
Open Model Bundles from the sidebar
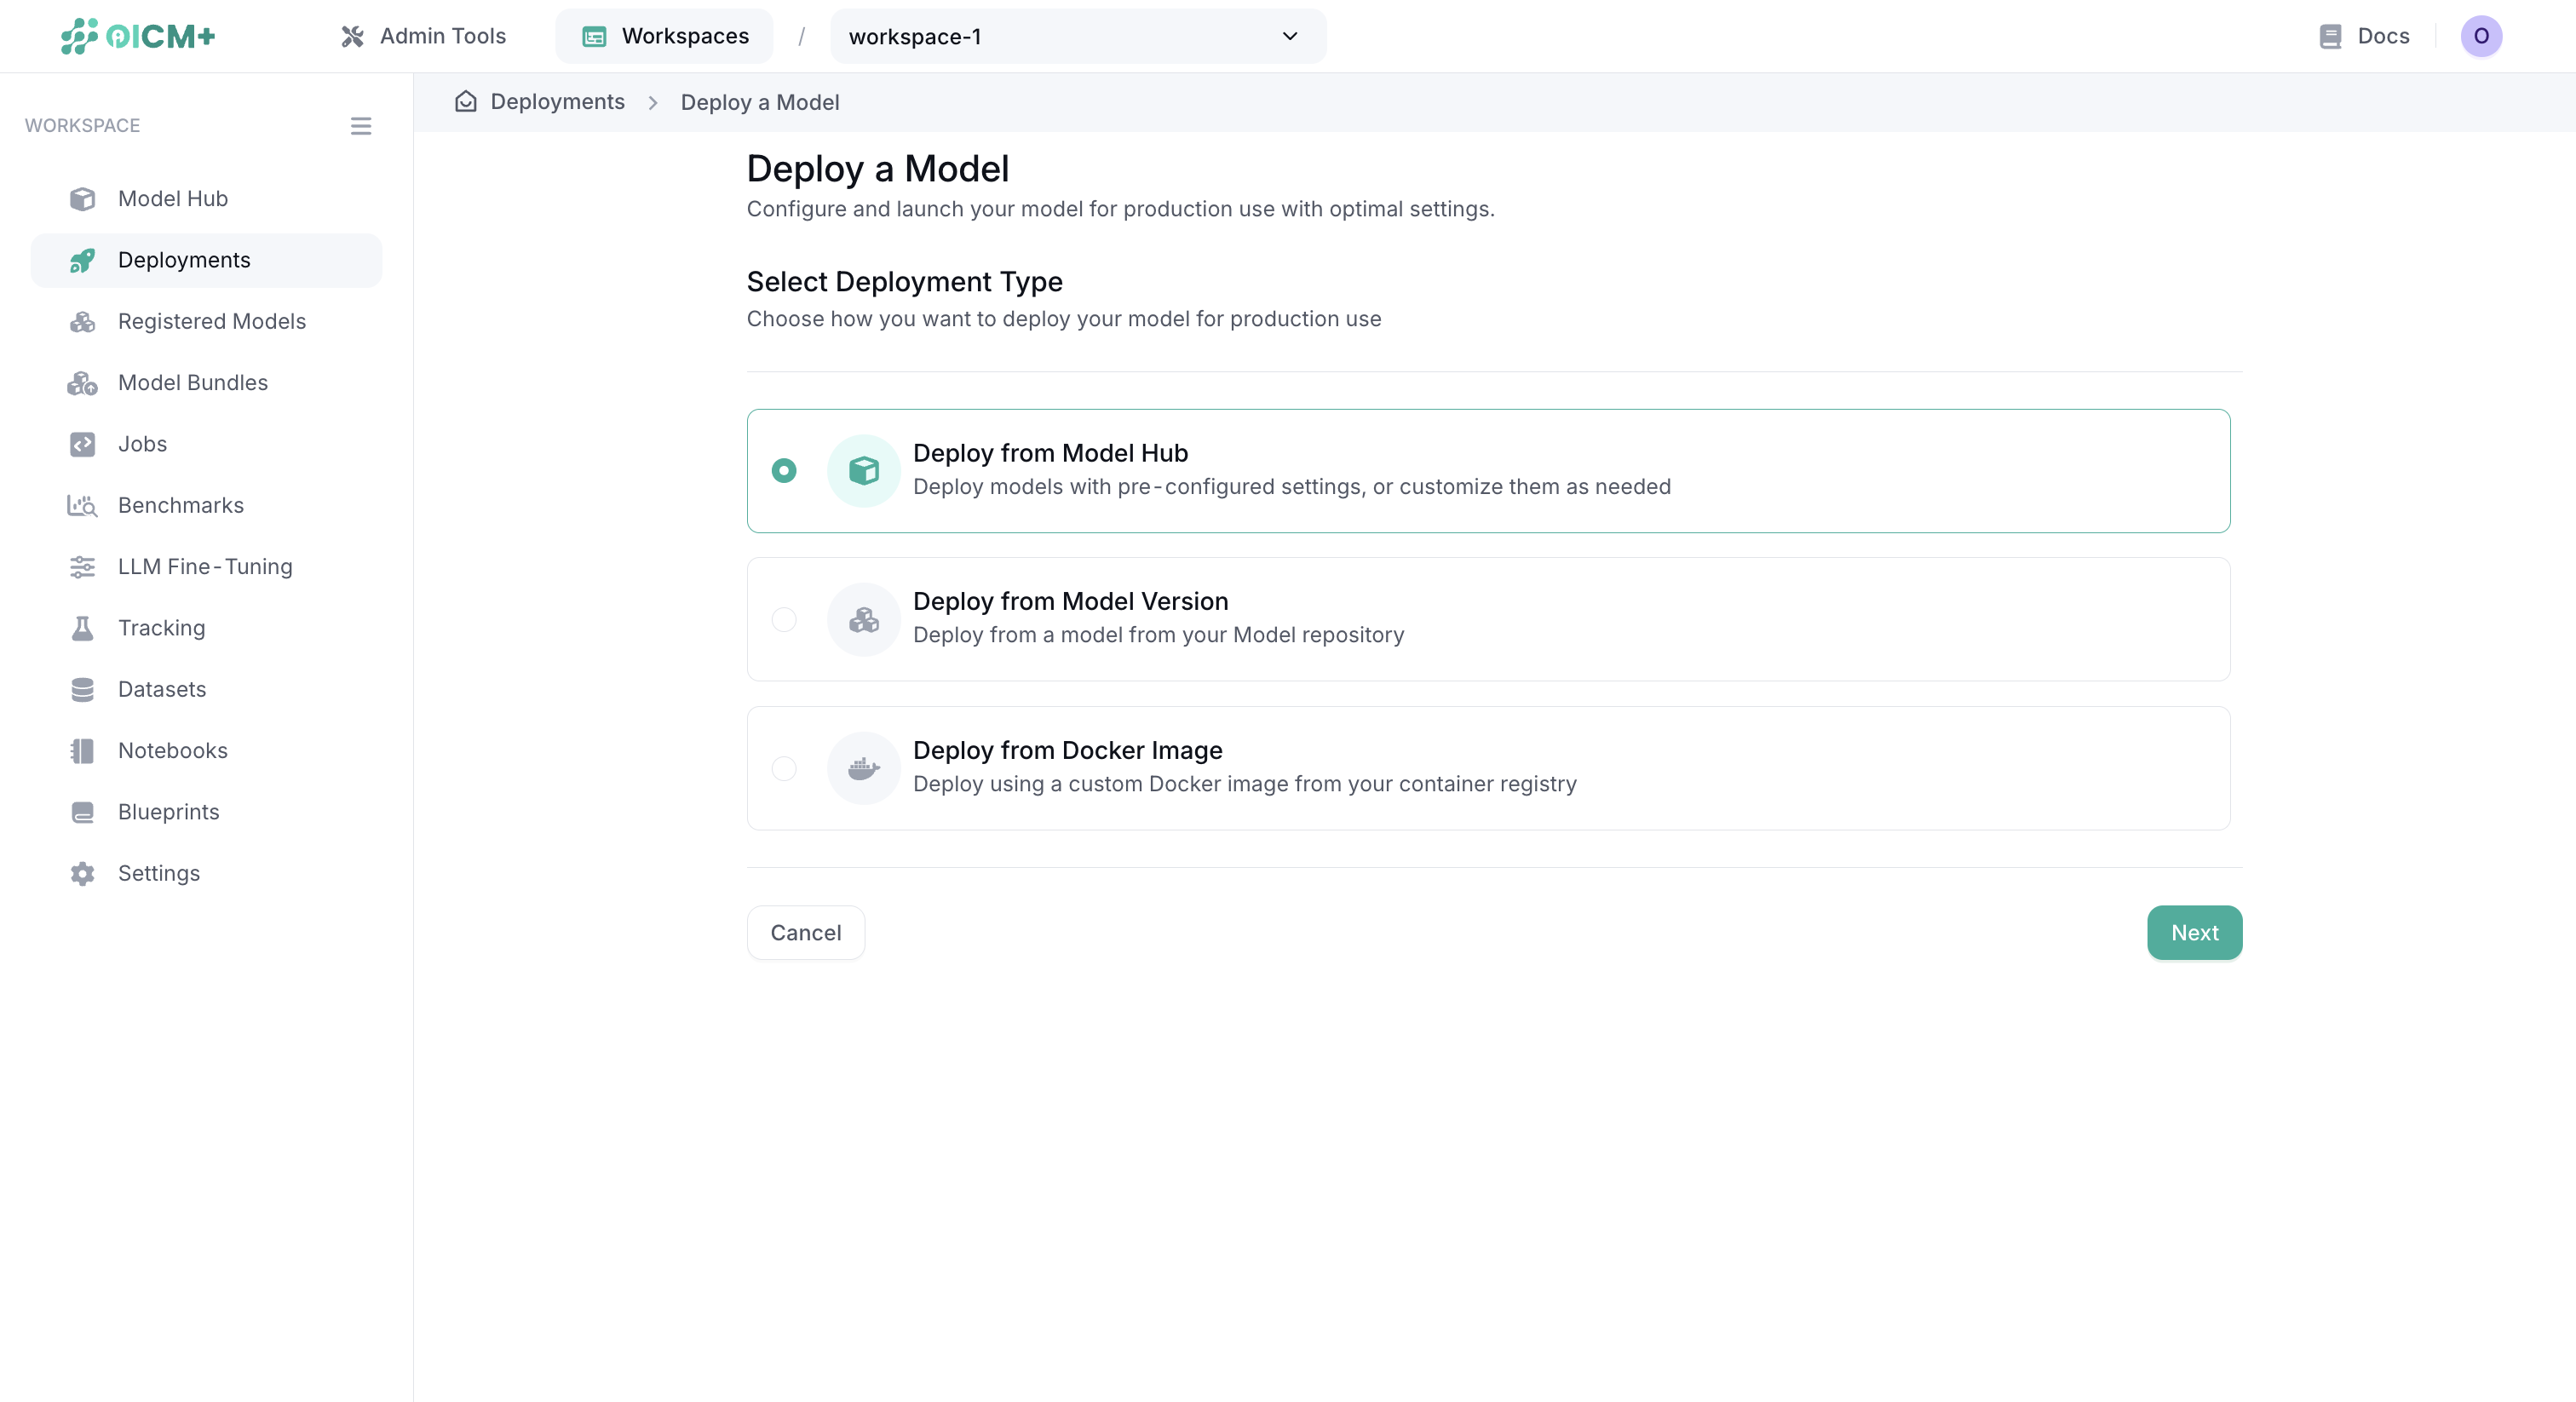click(192, 382)
